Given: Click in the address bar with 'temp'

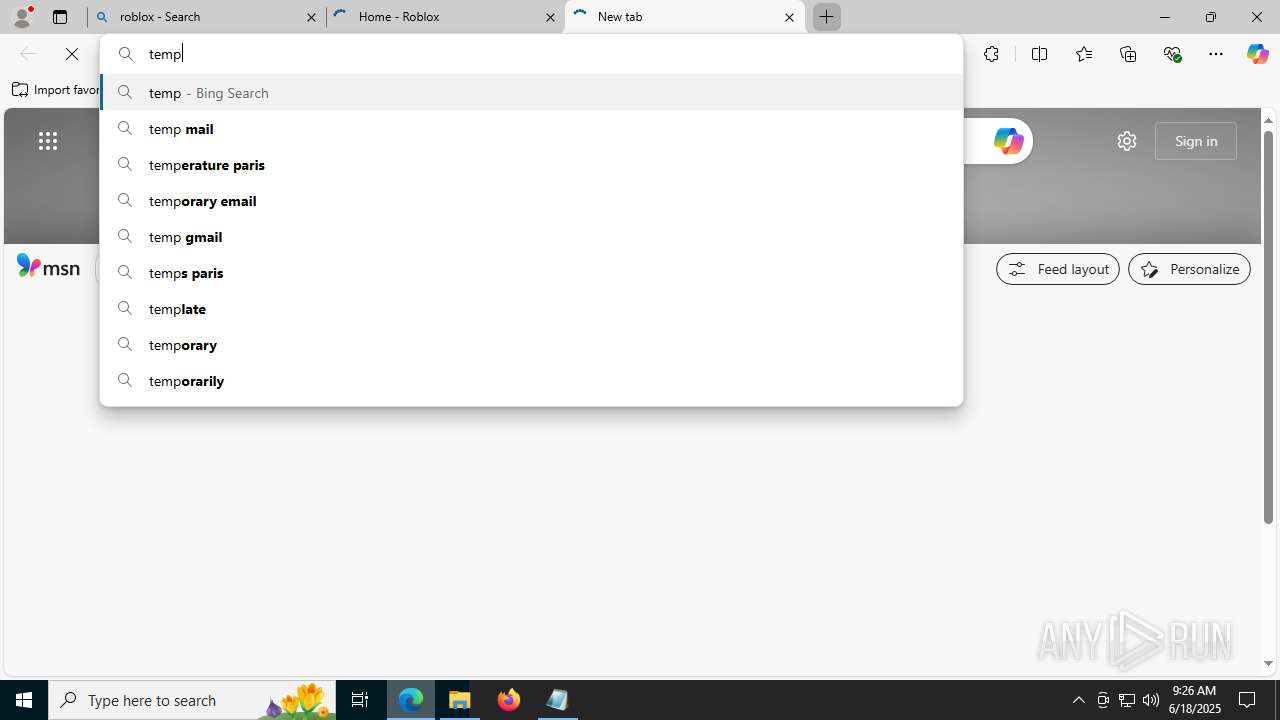Looking at the screenshot, I should (x=531, y=54).
